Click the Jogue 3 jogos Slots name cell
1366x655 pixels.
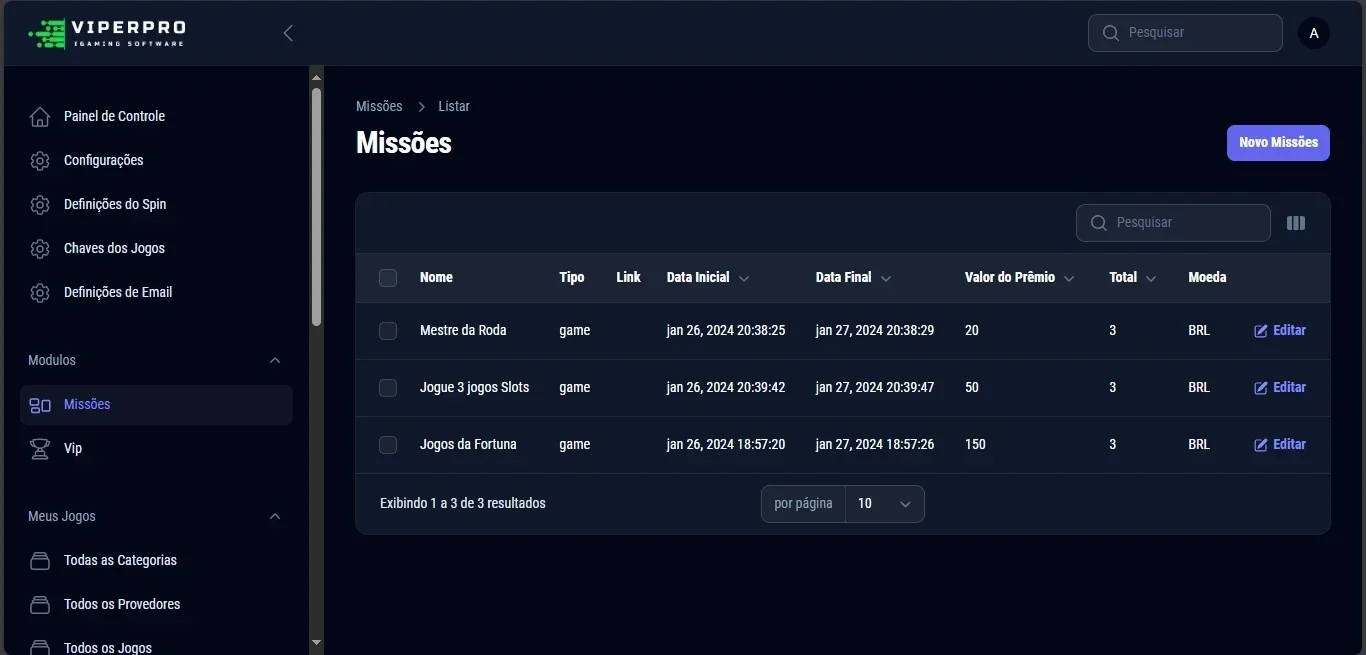click(475, 388)
